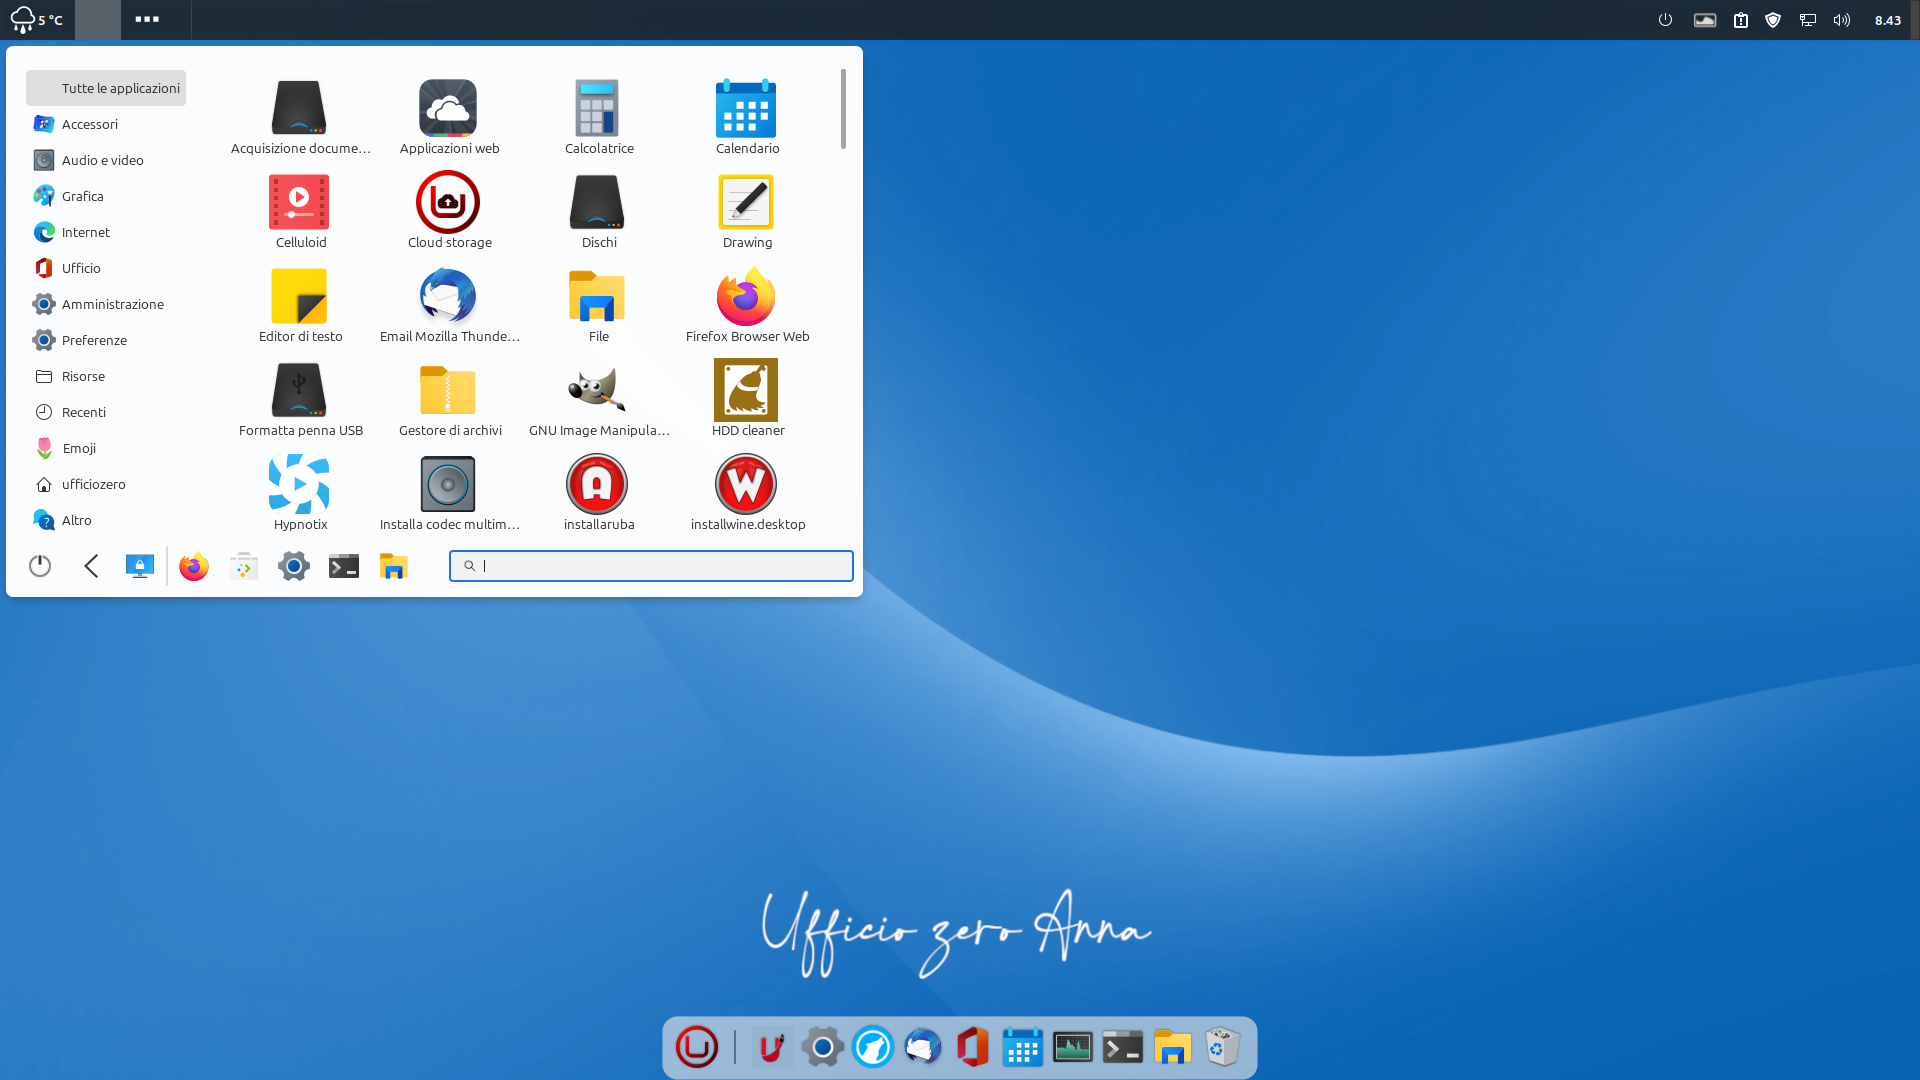Launch Hypnotix from the app grid
The width and height of the screenshot is (1920, 1080).
point(299,485)
